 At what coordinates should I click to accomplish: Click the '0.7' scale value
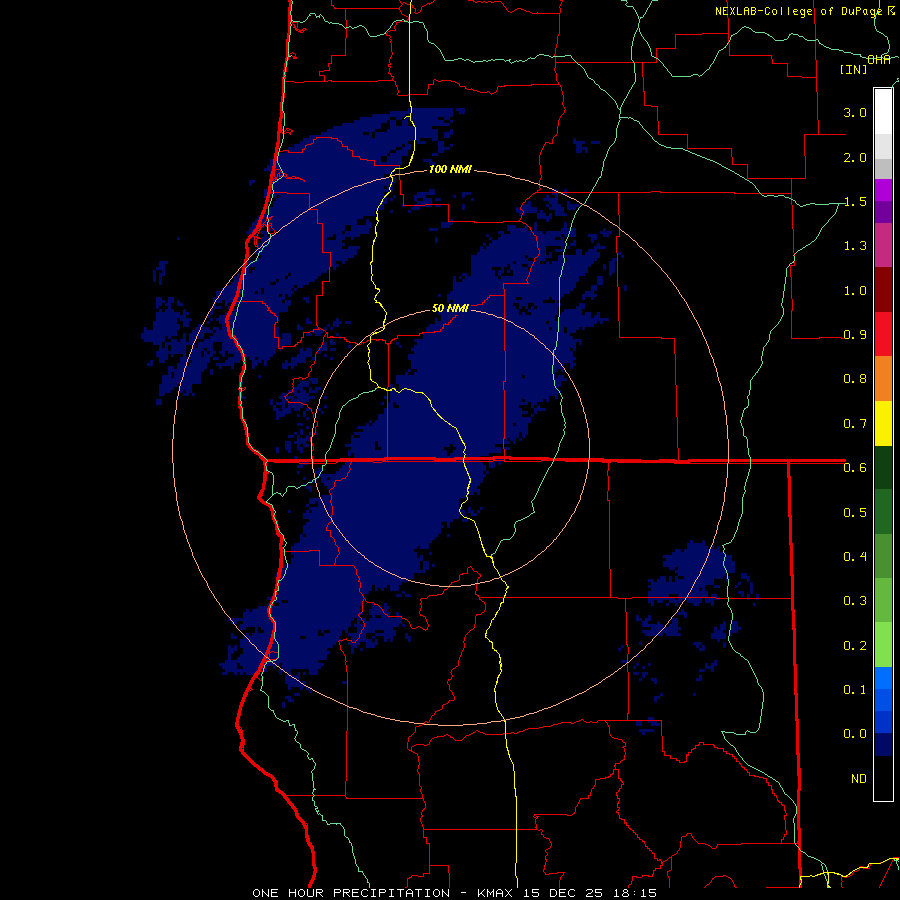[855, 424]
